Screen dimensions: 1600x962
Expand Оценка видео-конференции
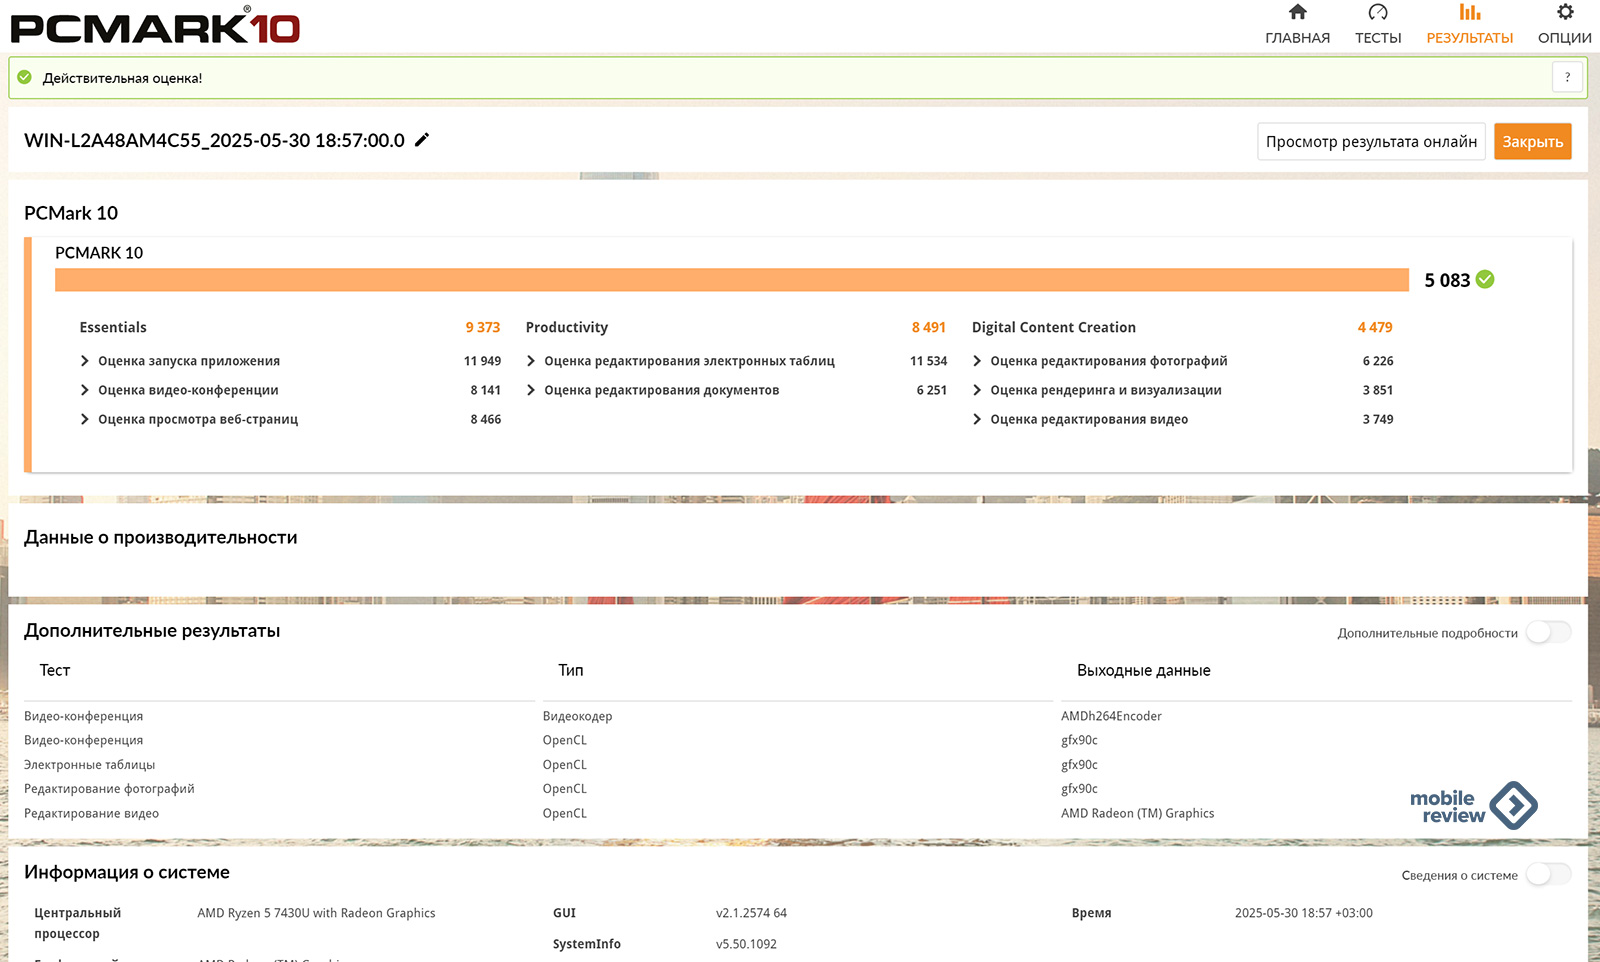coord(85,390)
